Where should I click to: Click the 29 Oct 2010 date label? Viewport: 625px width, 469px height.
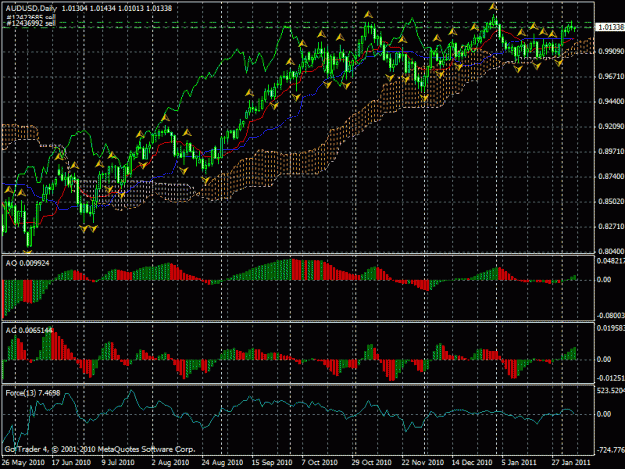[371, 463]
